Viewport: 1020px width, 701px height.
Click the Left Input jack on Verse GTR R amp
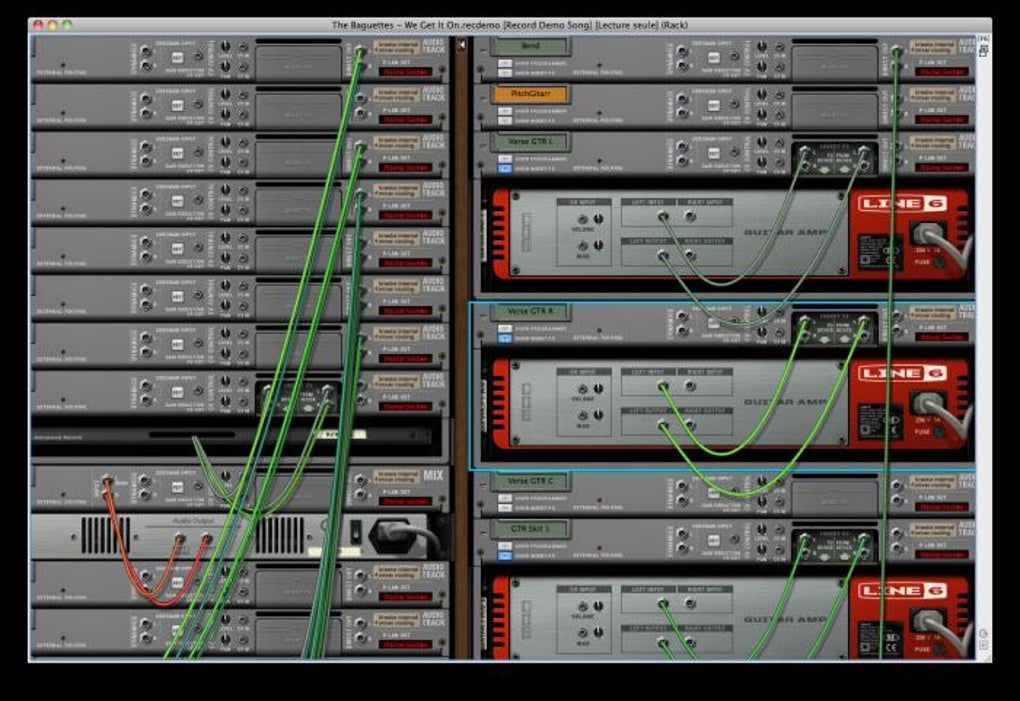(663, 387)
